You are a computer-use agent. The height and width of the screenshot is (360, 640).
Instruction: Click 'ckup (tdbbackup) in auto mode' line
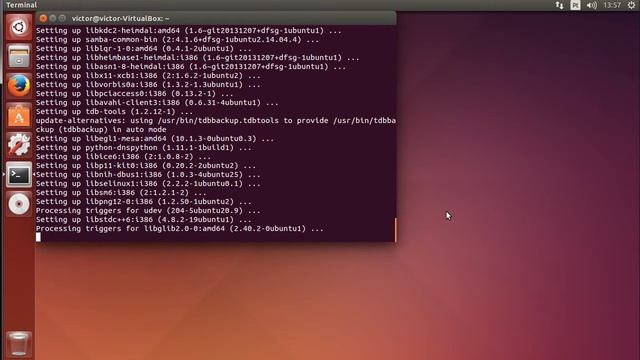click(101, 129)
